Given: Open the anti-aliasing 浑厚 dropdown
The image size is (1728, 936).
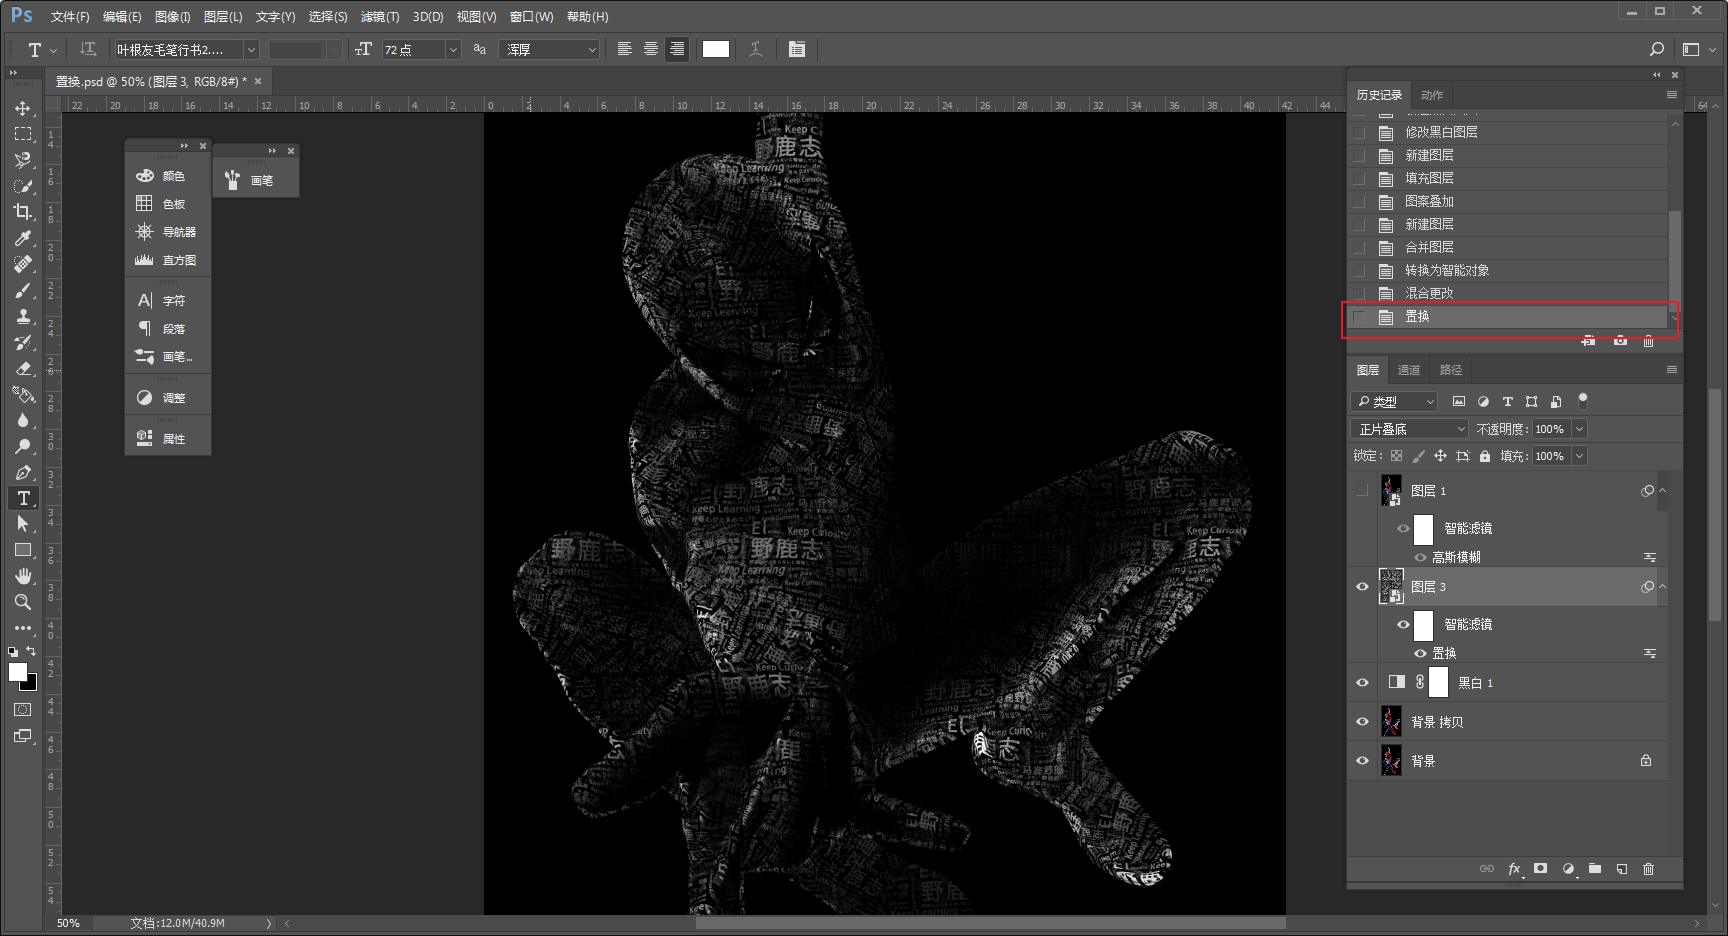Looking at the screenshot, I should (550, 49).
